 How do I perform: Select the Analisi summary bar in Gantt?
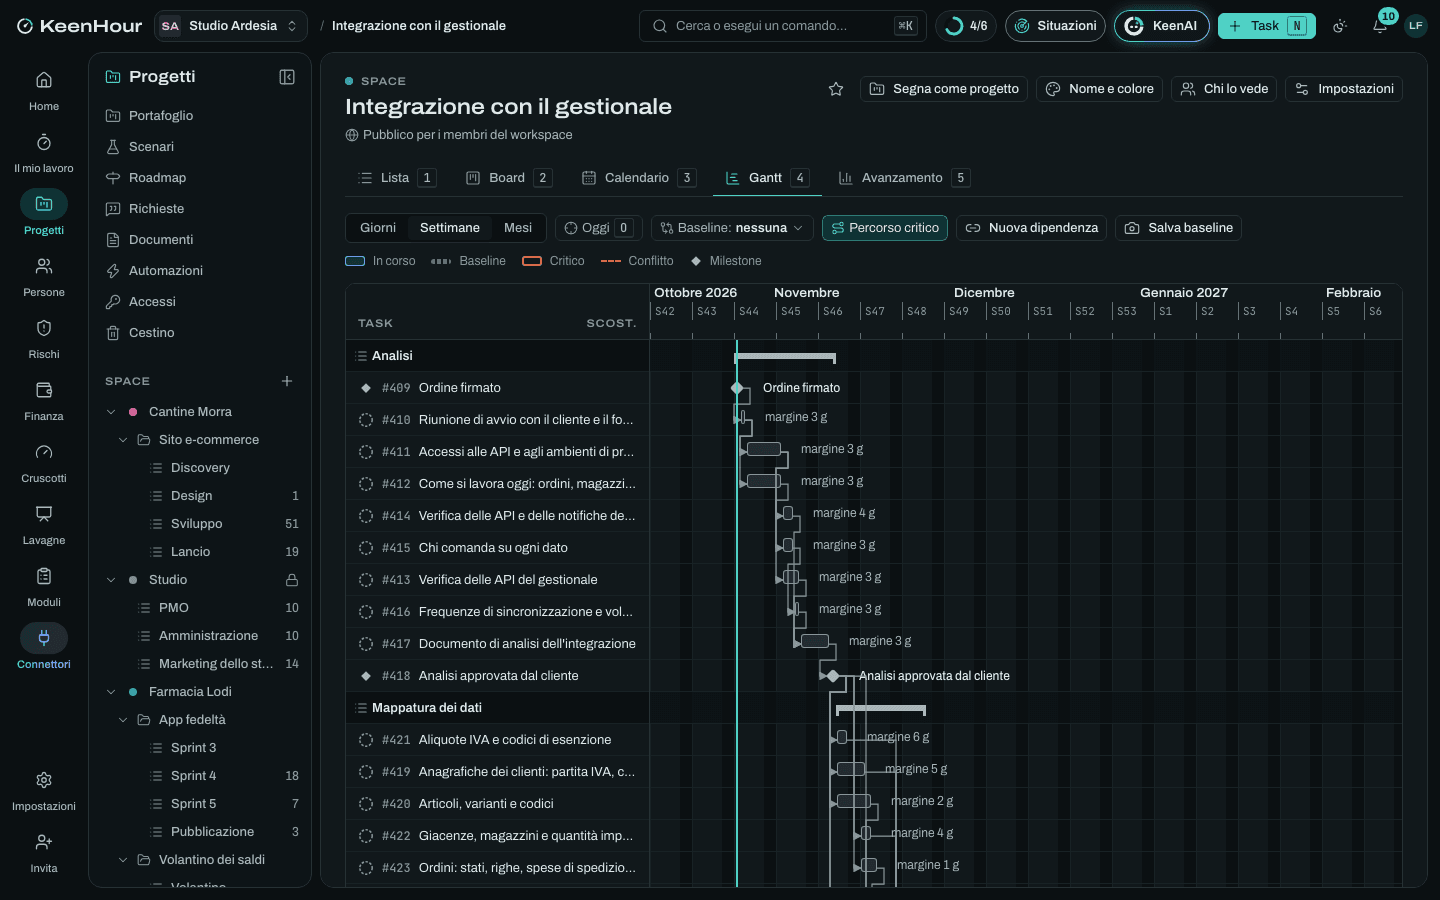click(785, 356)
